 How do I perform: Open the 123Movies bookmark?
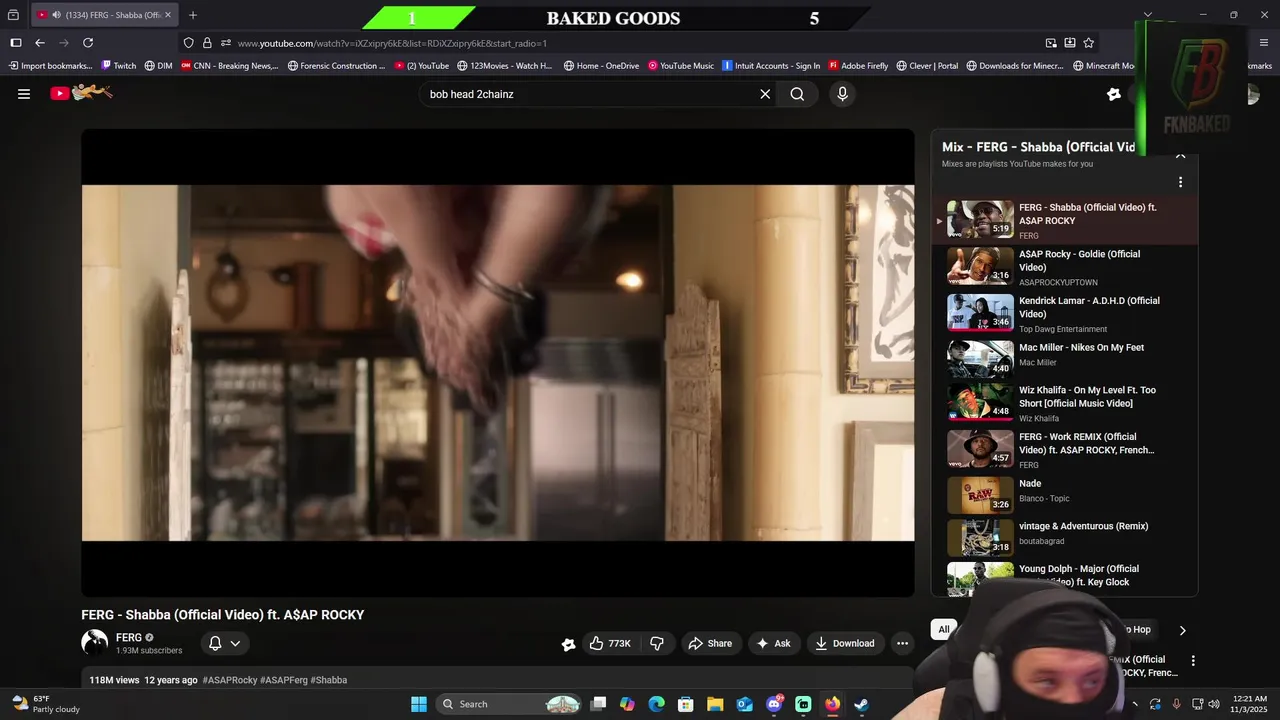(x=505, y=66)
